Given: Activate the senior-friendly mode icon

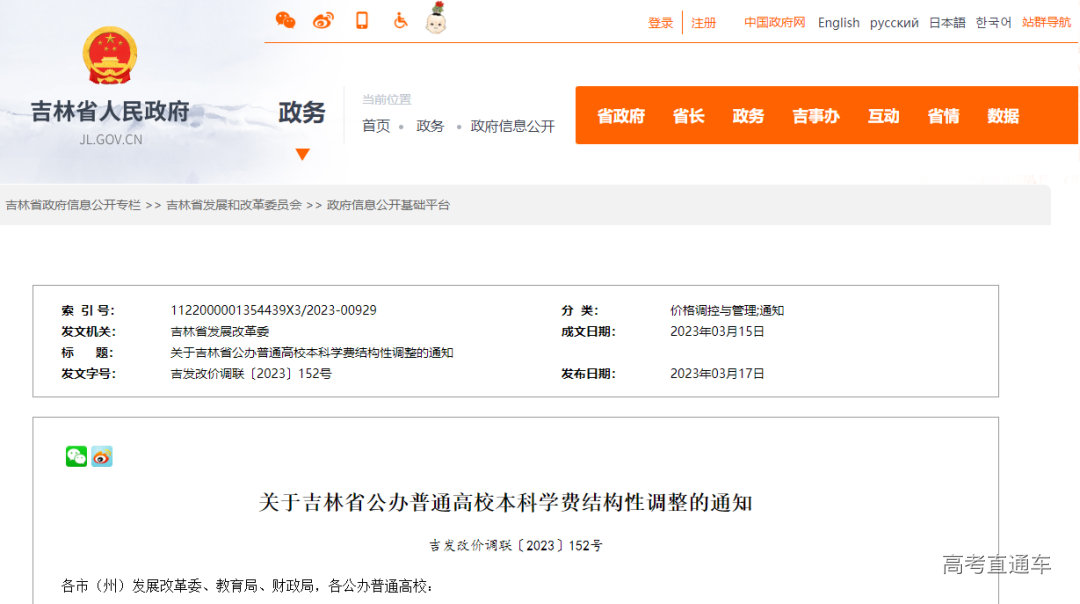Looking at the screenshot, I should click(435, 20).
